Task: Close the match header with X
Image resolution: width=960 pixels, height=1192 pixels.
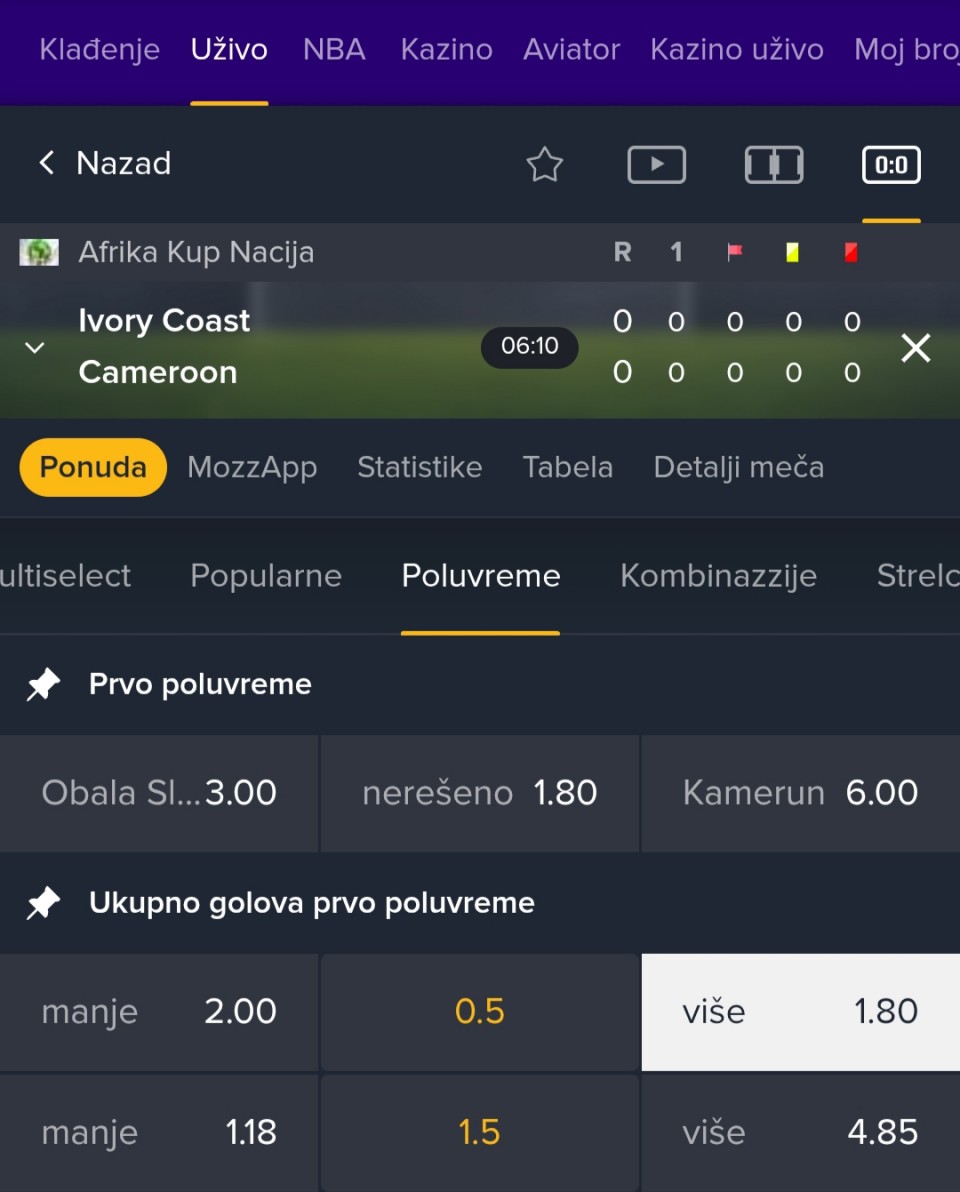Action: tap(916, 348)
